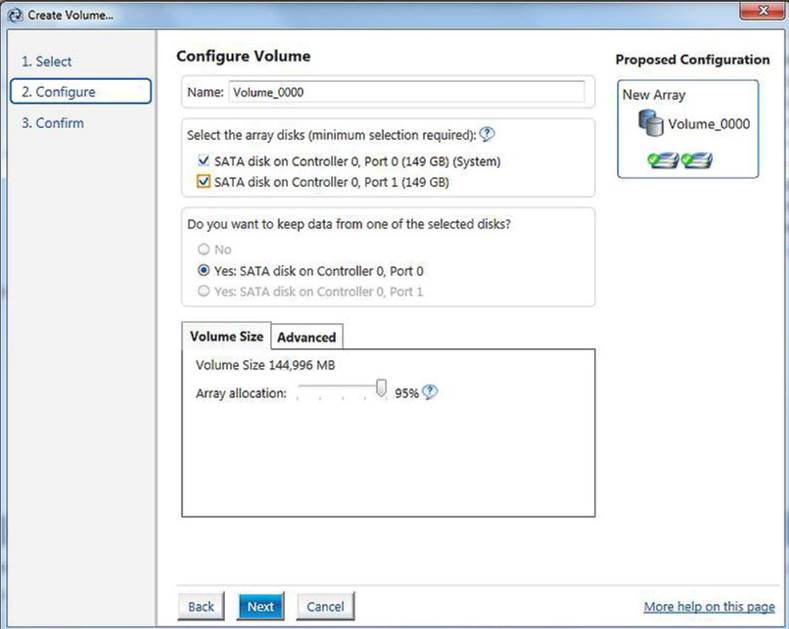Choose Yes: SATA disk on Controller 0, Port 0
The image size is (789, 629).
[203, 270]
